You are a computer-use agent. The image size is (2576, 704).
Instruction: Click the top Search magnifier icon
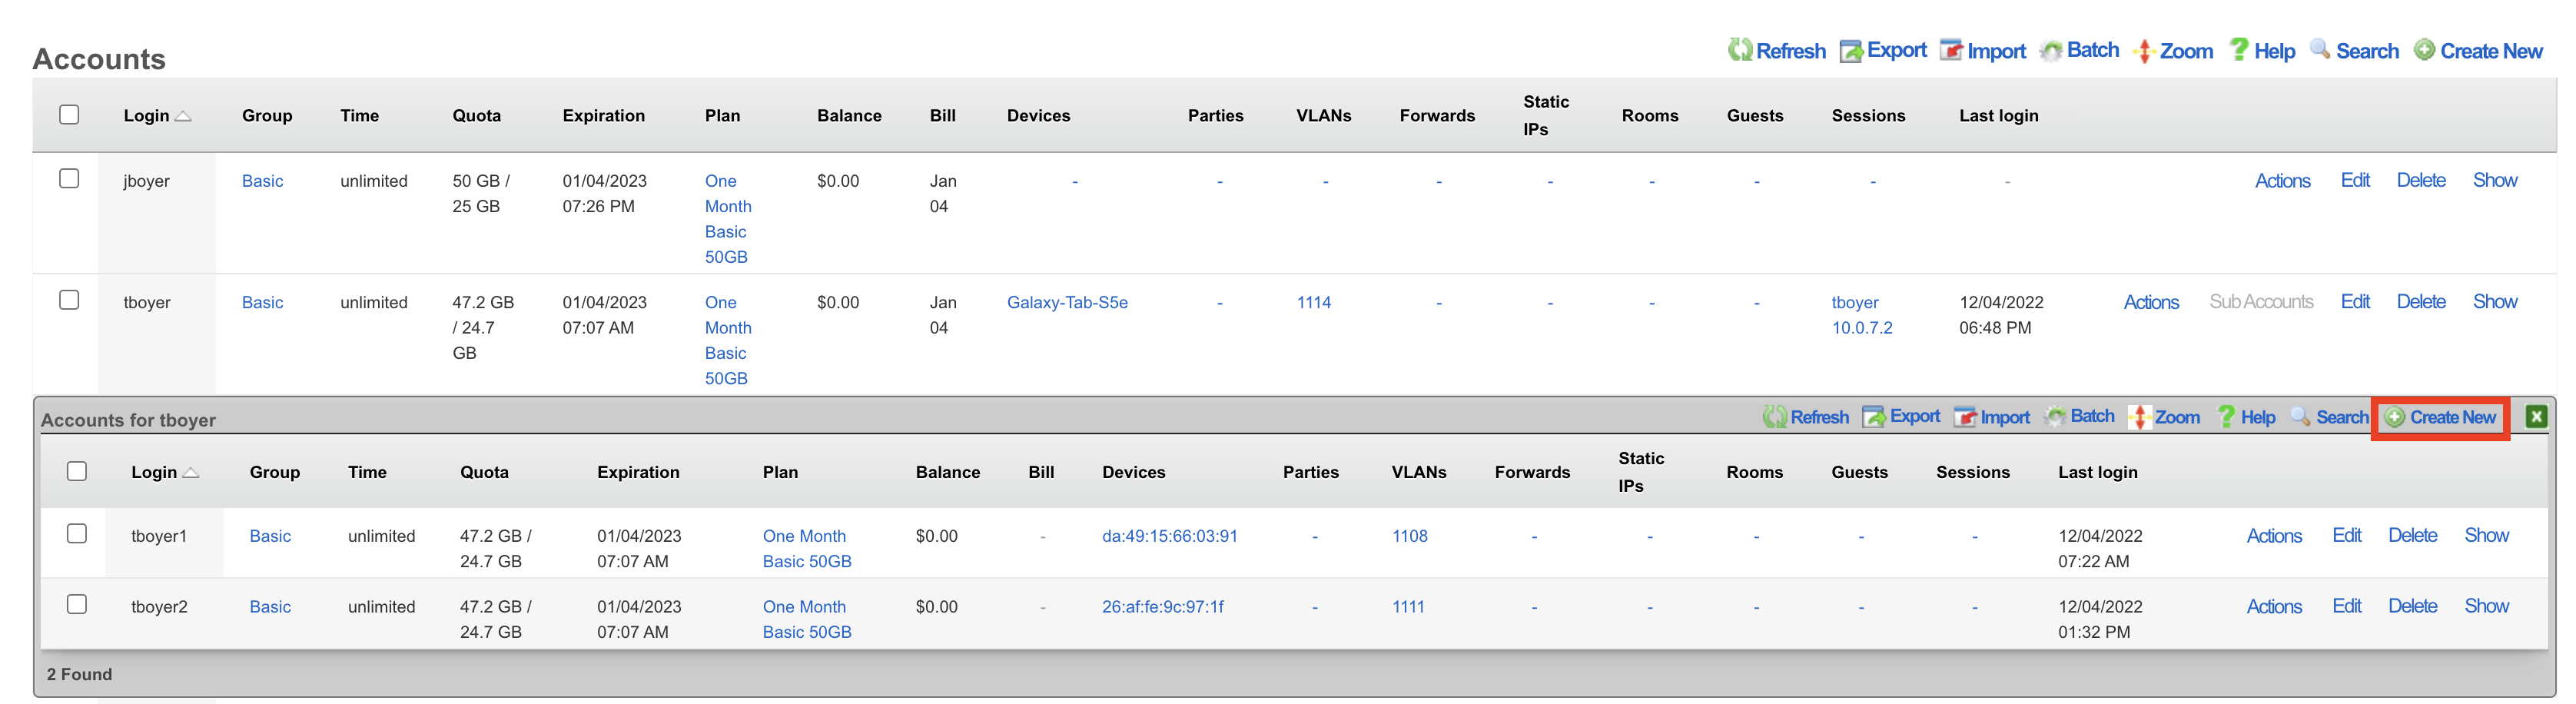point(2320,50)
